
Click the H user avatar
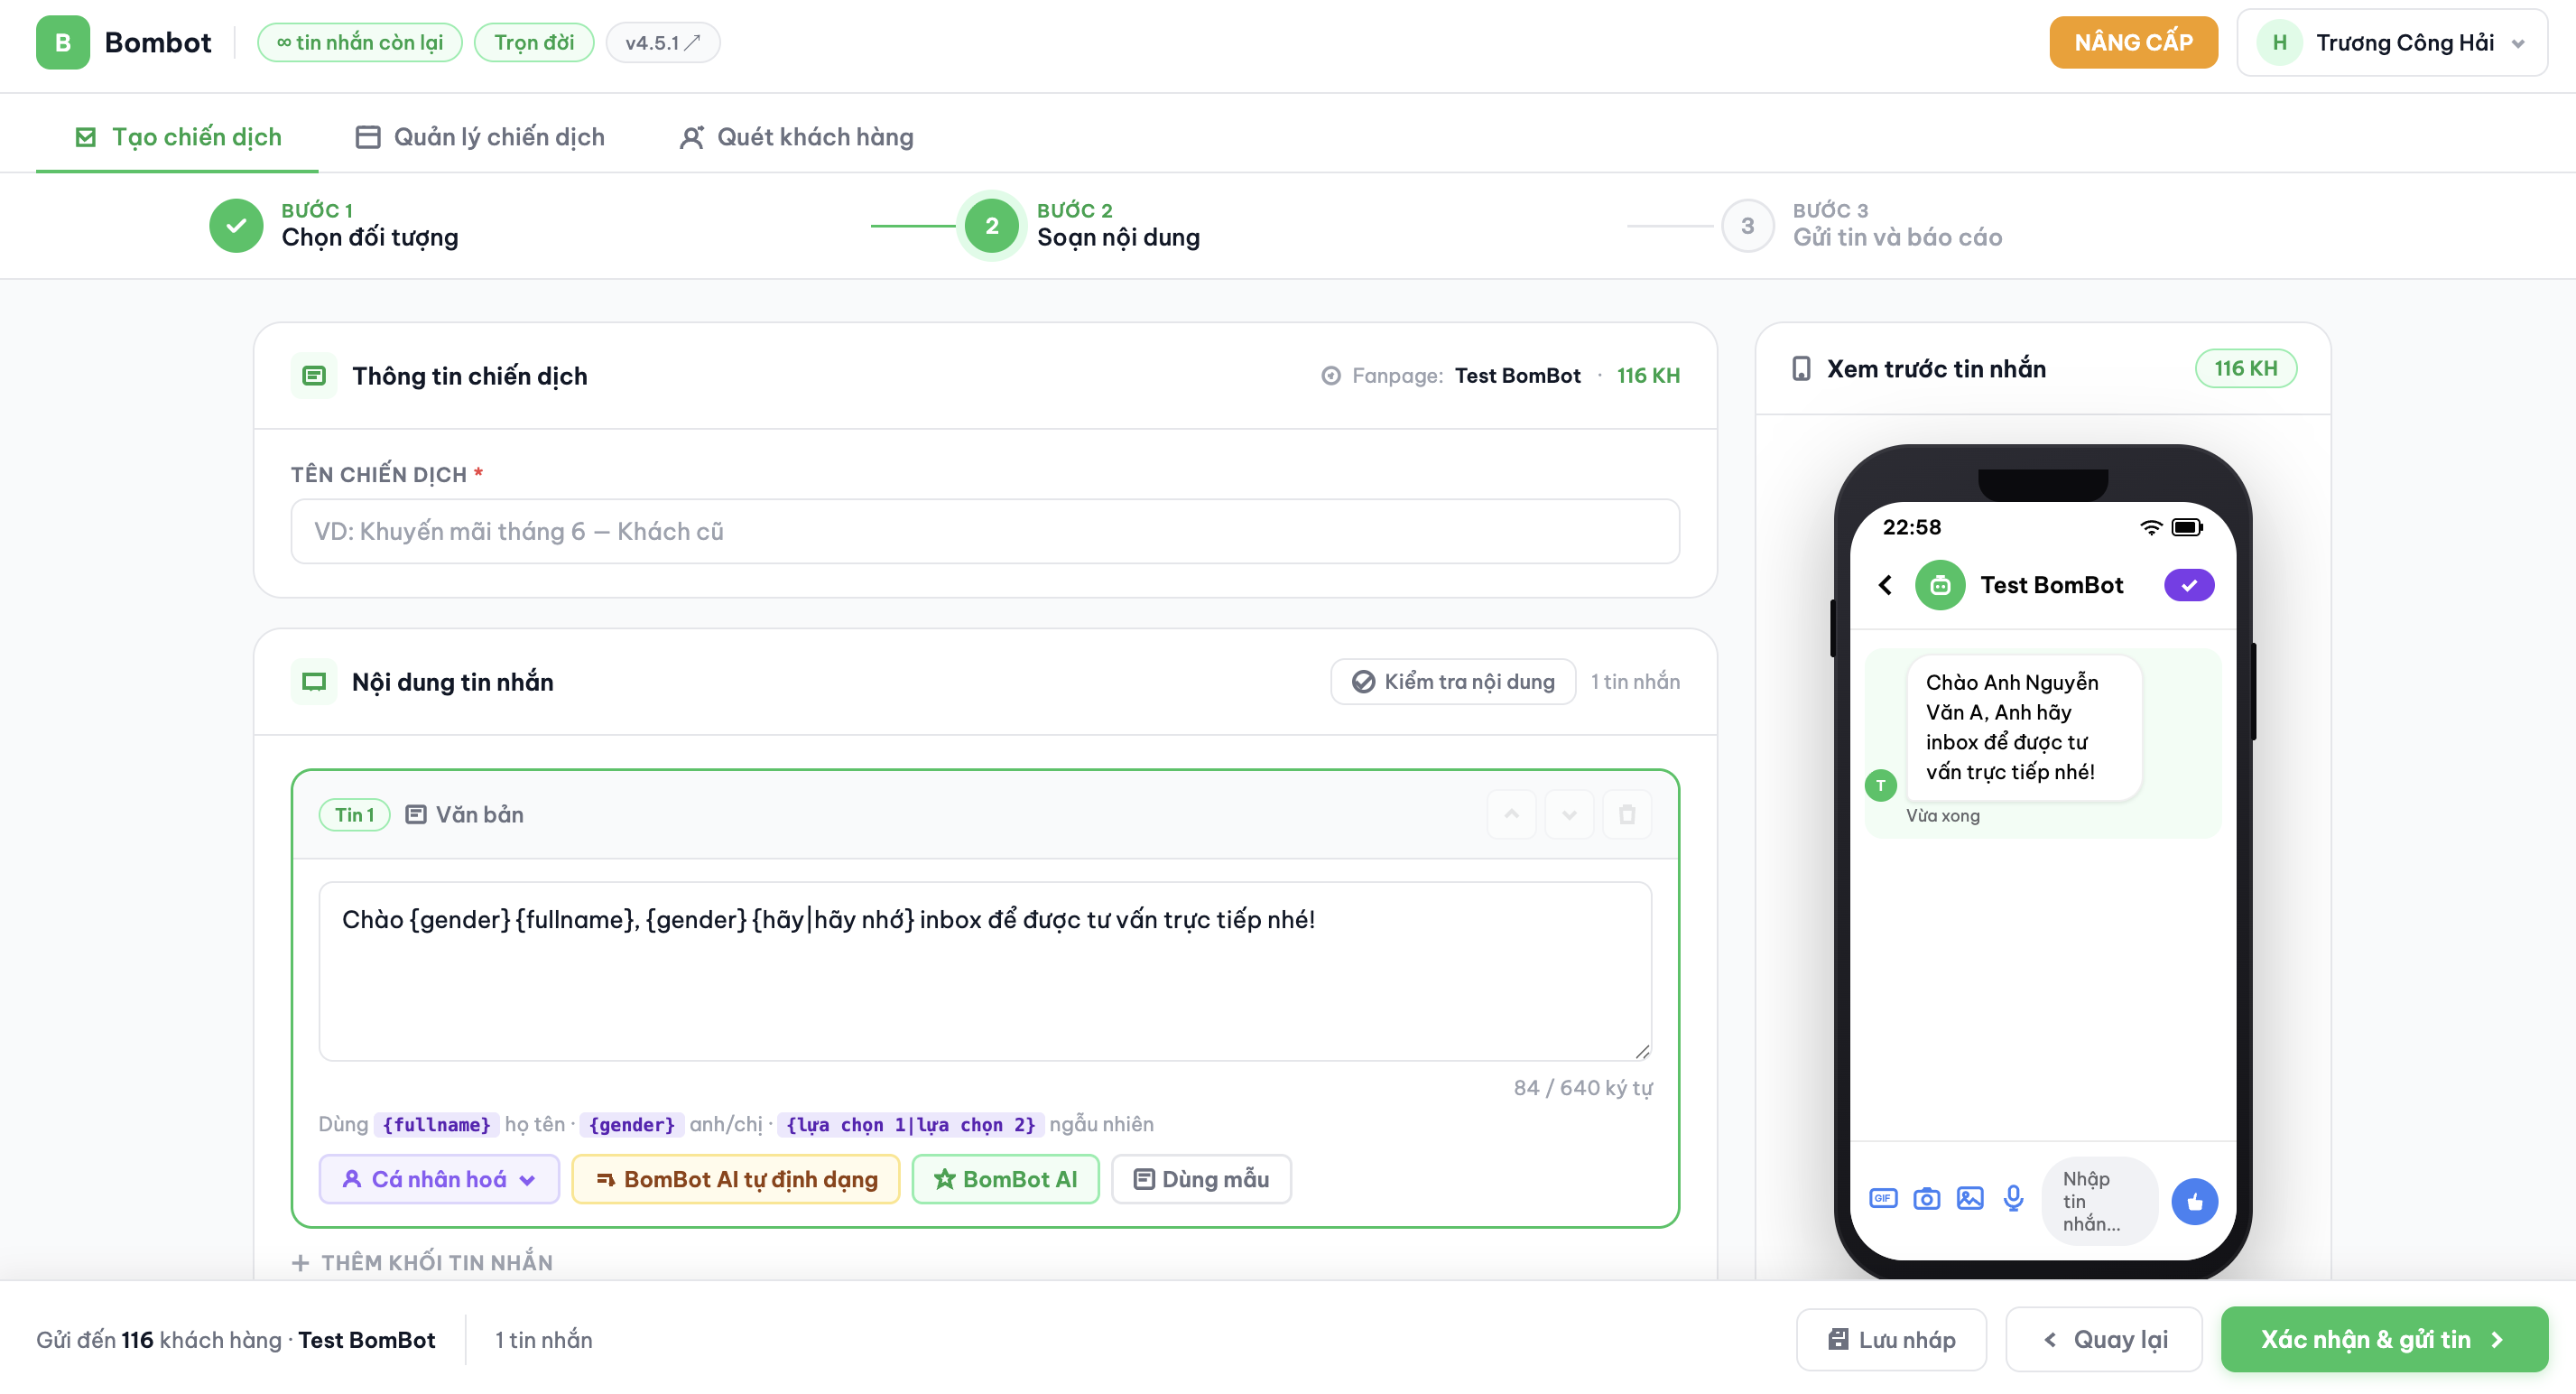click(2279, 42)
